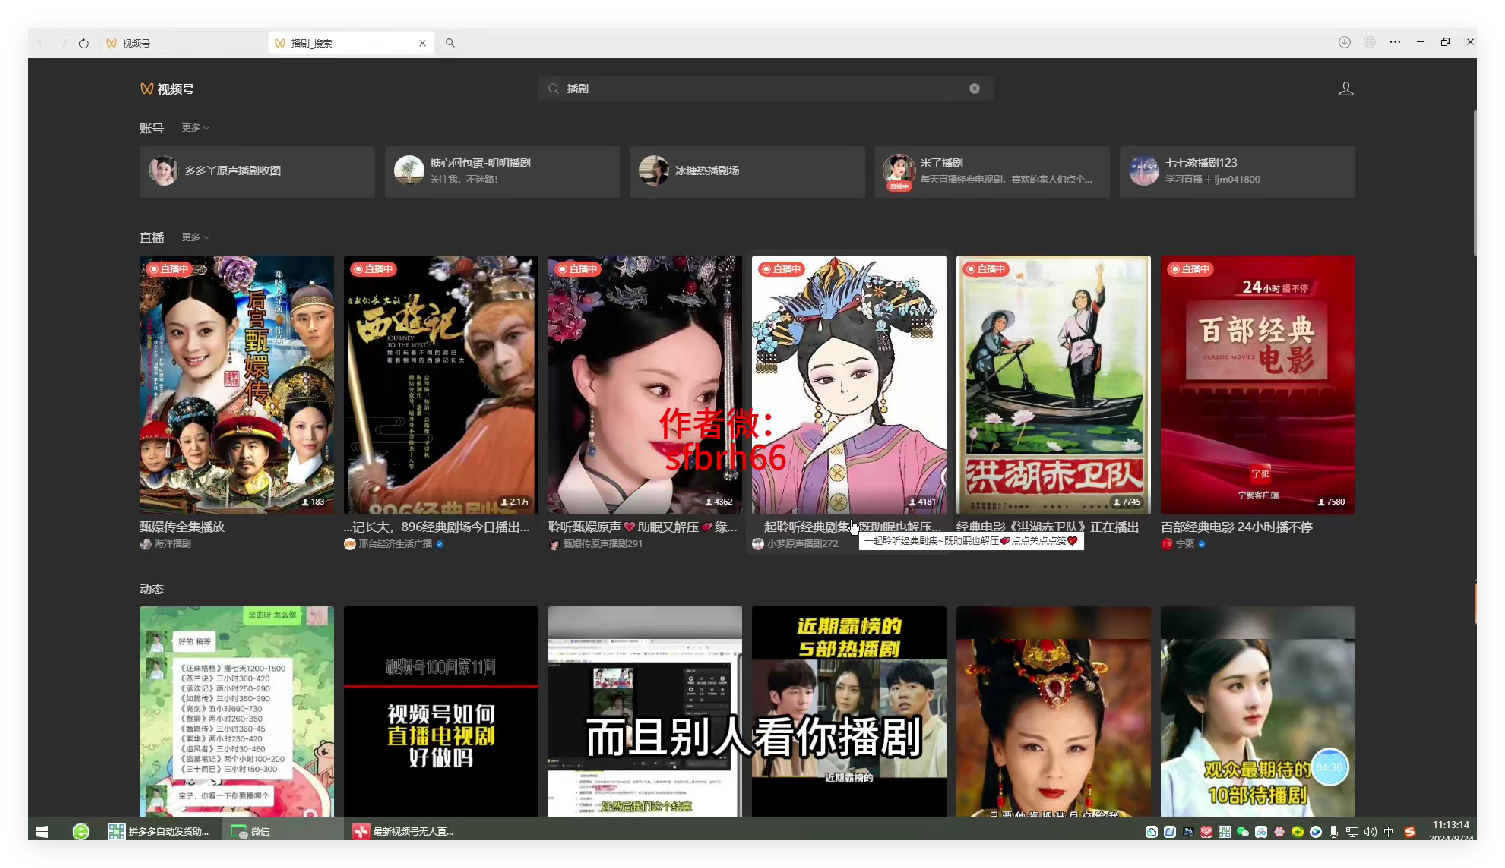This screenshot has width=1505, height=868.
Task: Open the 观众最期待的10部待播剧 video
Action: click(1258, 711)
